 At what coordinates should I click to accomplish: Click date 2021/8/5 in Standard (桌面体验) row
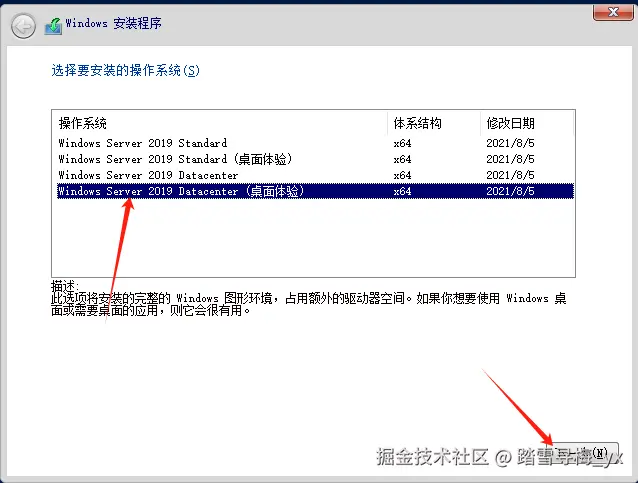(x=510, y=159)
